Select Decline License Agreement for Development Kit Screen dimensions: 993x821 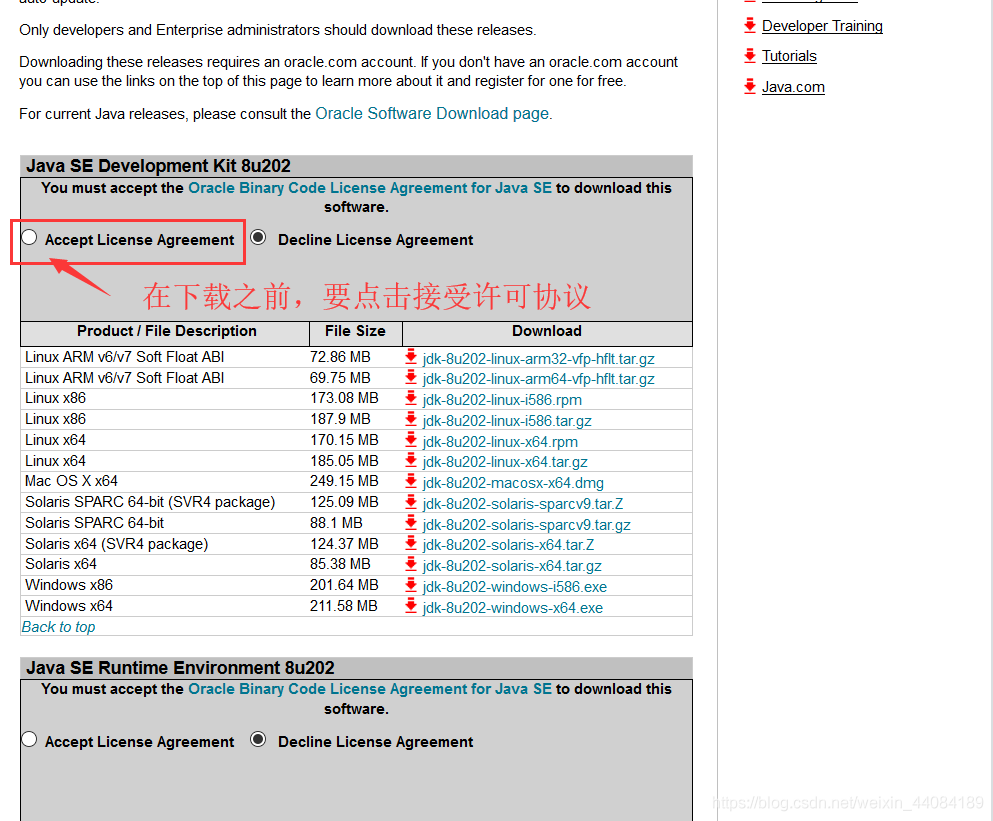(x=258, y=238)
